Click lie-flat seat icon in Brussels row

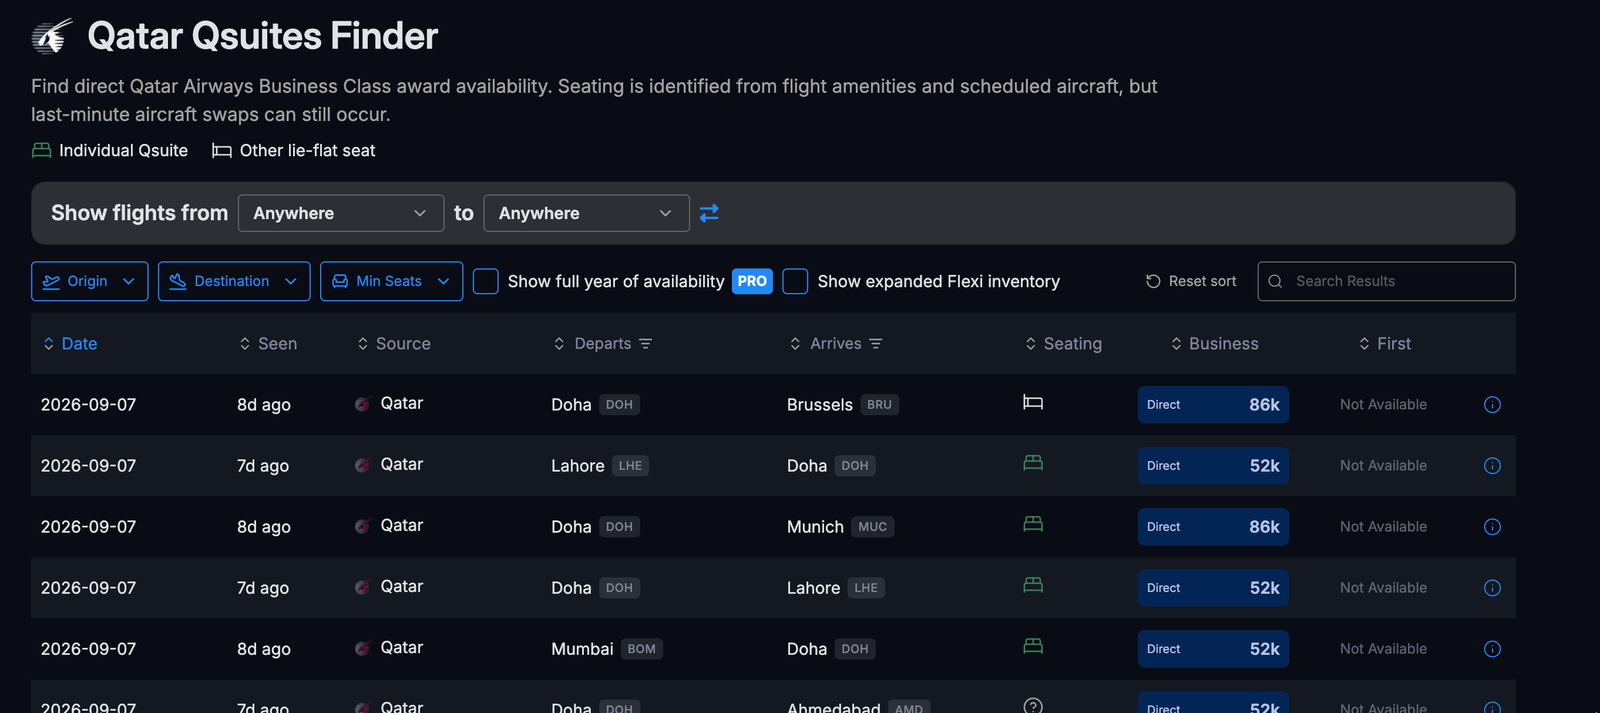tap(1033, 402)
